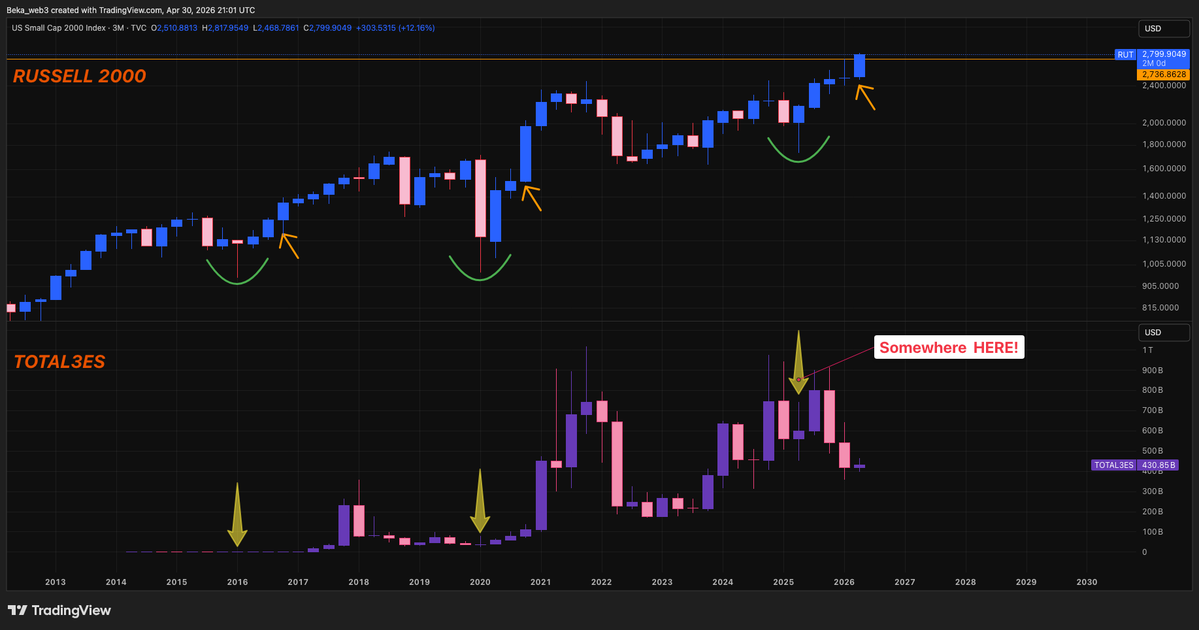The width and height of the screenshot is (1199, 630).
Task: Click the 100 B level on the lower scale
Action: tap(1152, 532)
